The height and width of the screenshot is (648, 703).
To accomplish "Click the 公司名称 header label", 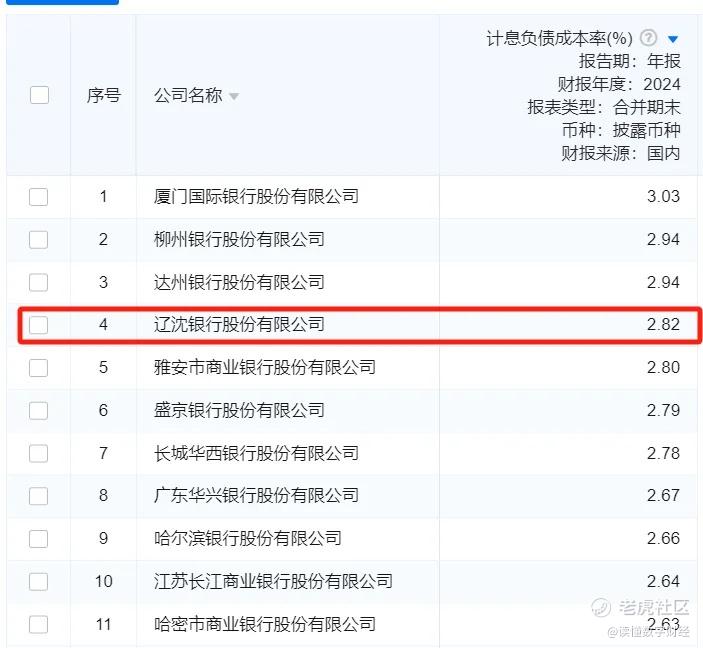I will click(x=188, y=95).
